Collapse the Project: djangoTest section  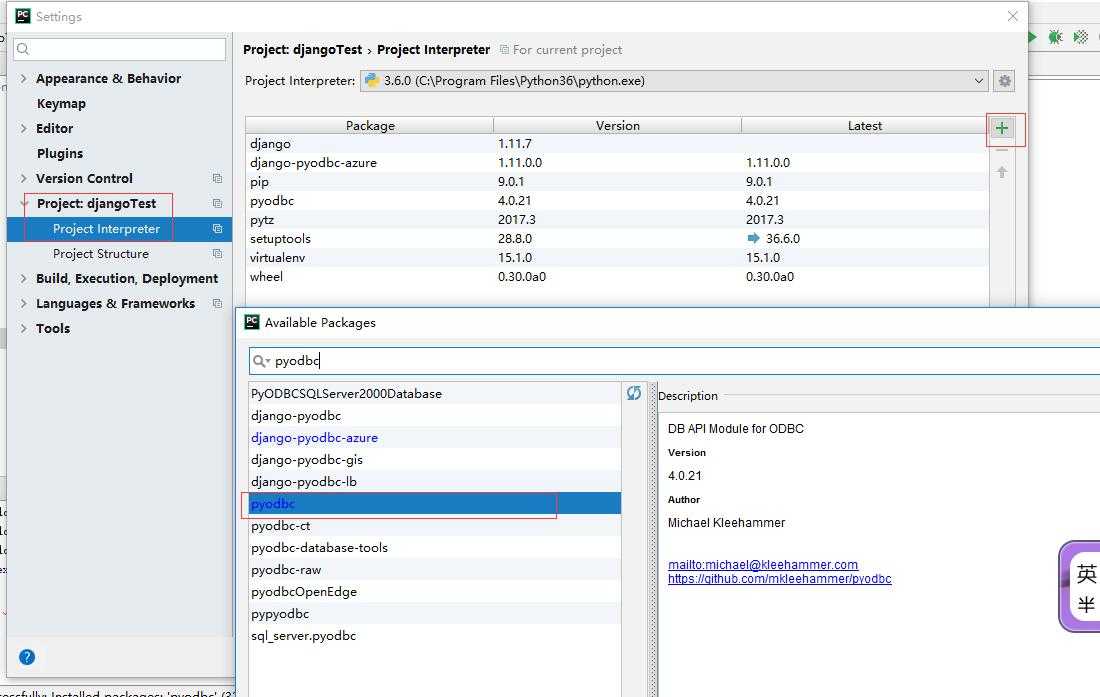23,203
